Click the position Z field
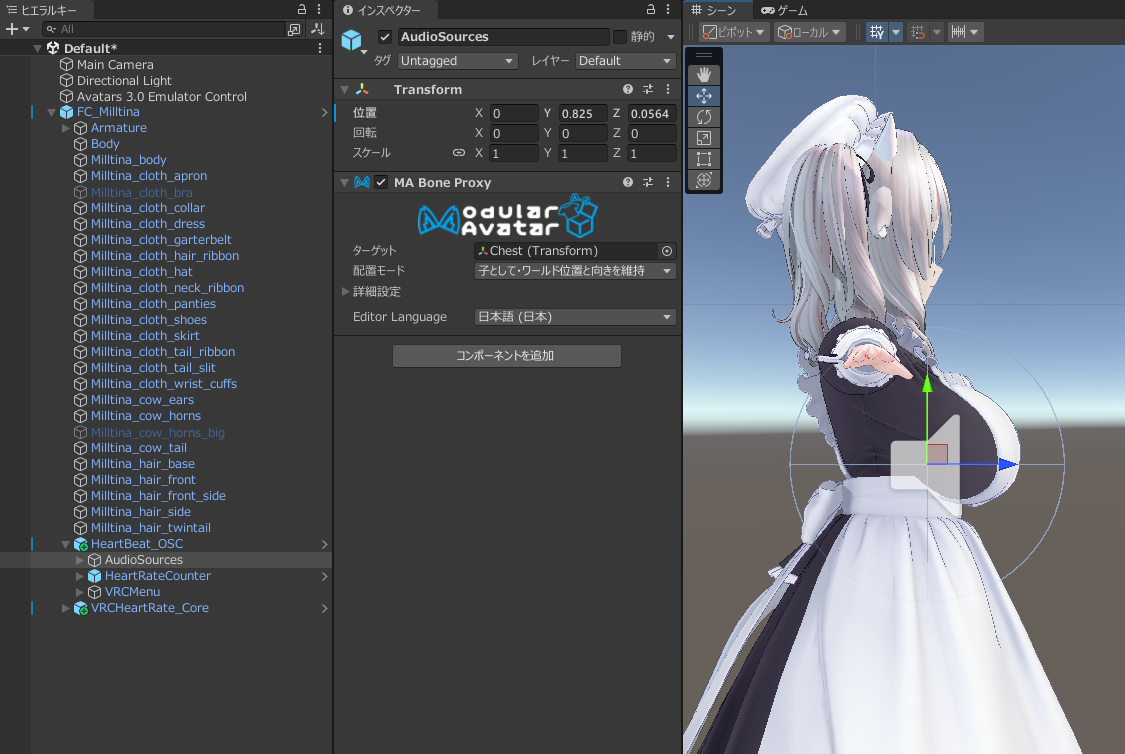The height and width of the screenshot is (754, 1125). tap(651, 113)
